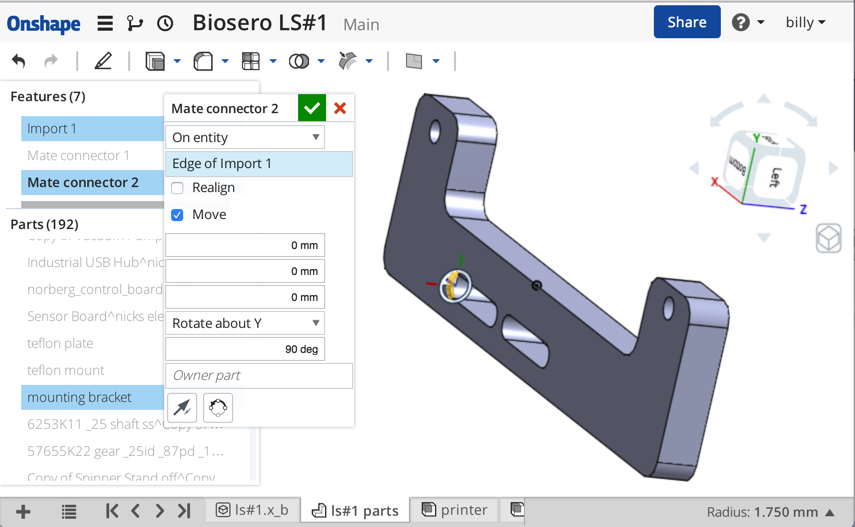Open Fillet tool dropdown arrow
The height and width of the screenshot is (527, 855).
(x=225, y=61)
